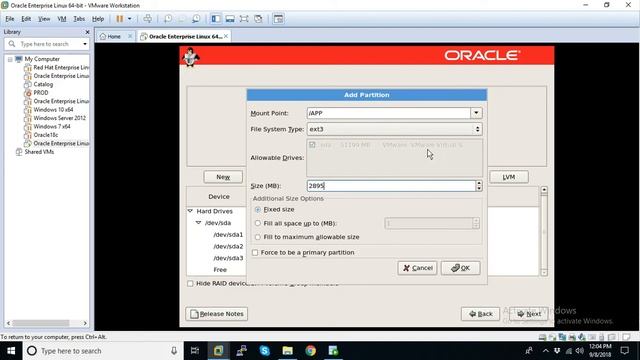Image resolution: width=640 pixels, height=360 pixels.
Task: Open the View menu
Action: click(x=44, y=19)
